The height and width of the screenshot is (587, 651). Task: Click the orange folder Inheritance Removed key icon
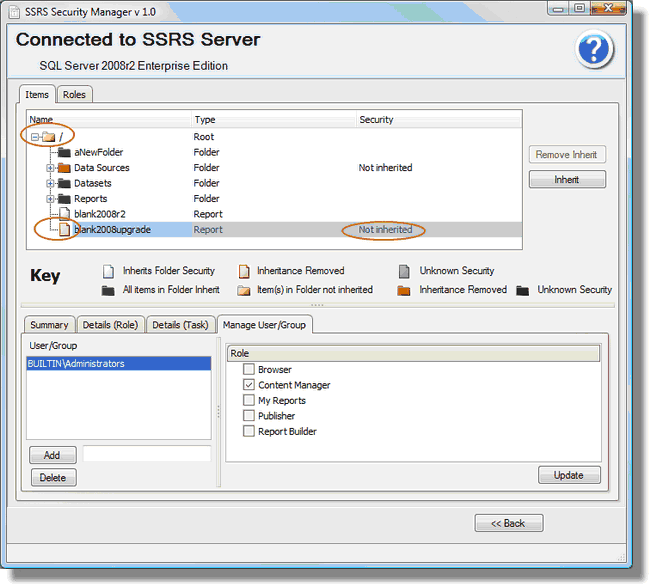tap(404, 290)
